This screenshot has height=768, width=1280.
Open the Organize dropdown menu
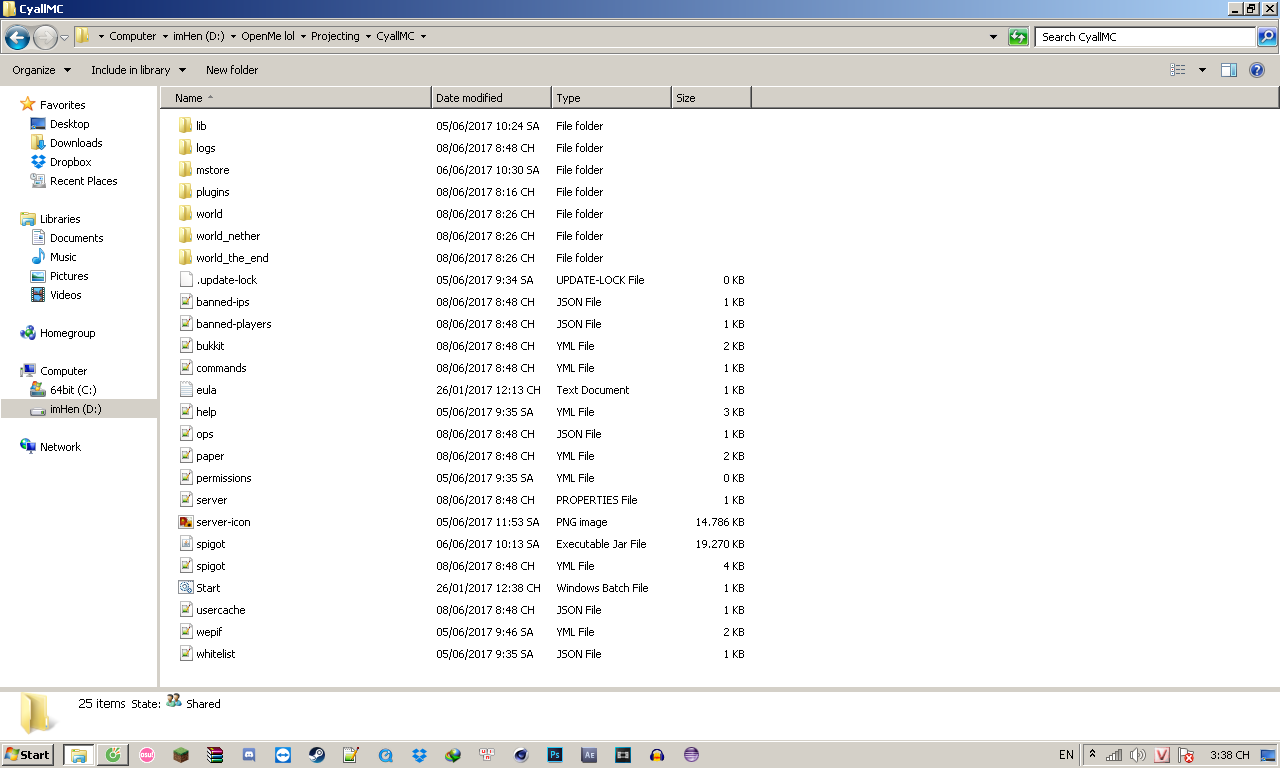click(42, 70)
